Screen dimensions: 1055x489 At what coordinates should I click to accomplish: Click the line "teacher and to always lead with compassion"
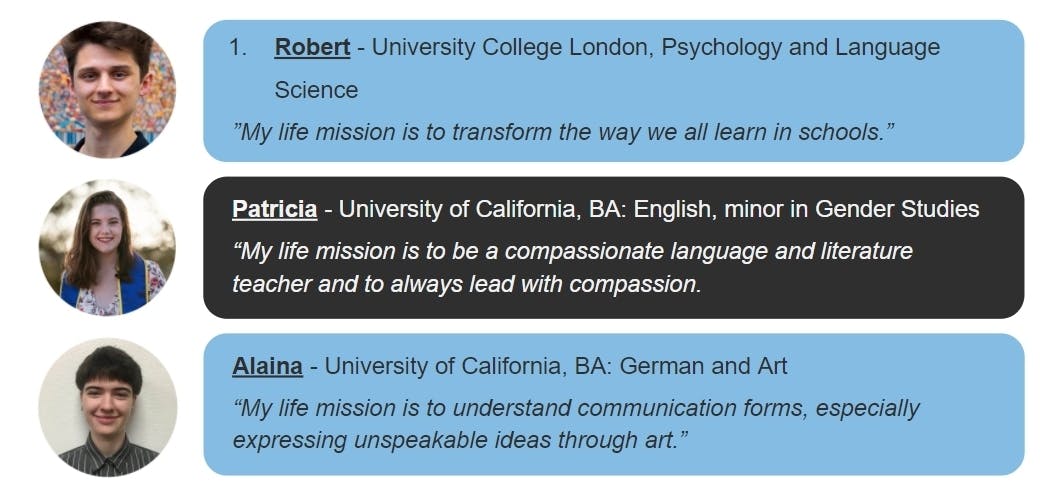[465, 284]
